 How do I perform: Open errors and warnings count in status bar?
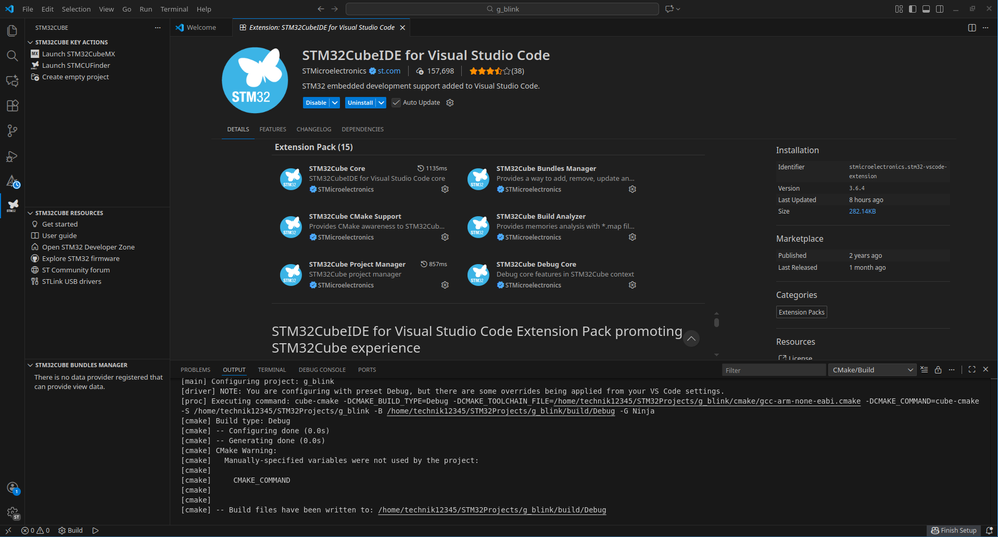click(35, 531)
